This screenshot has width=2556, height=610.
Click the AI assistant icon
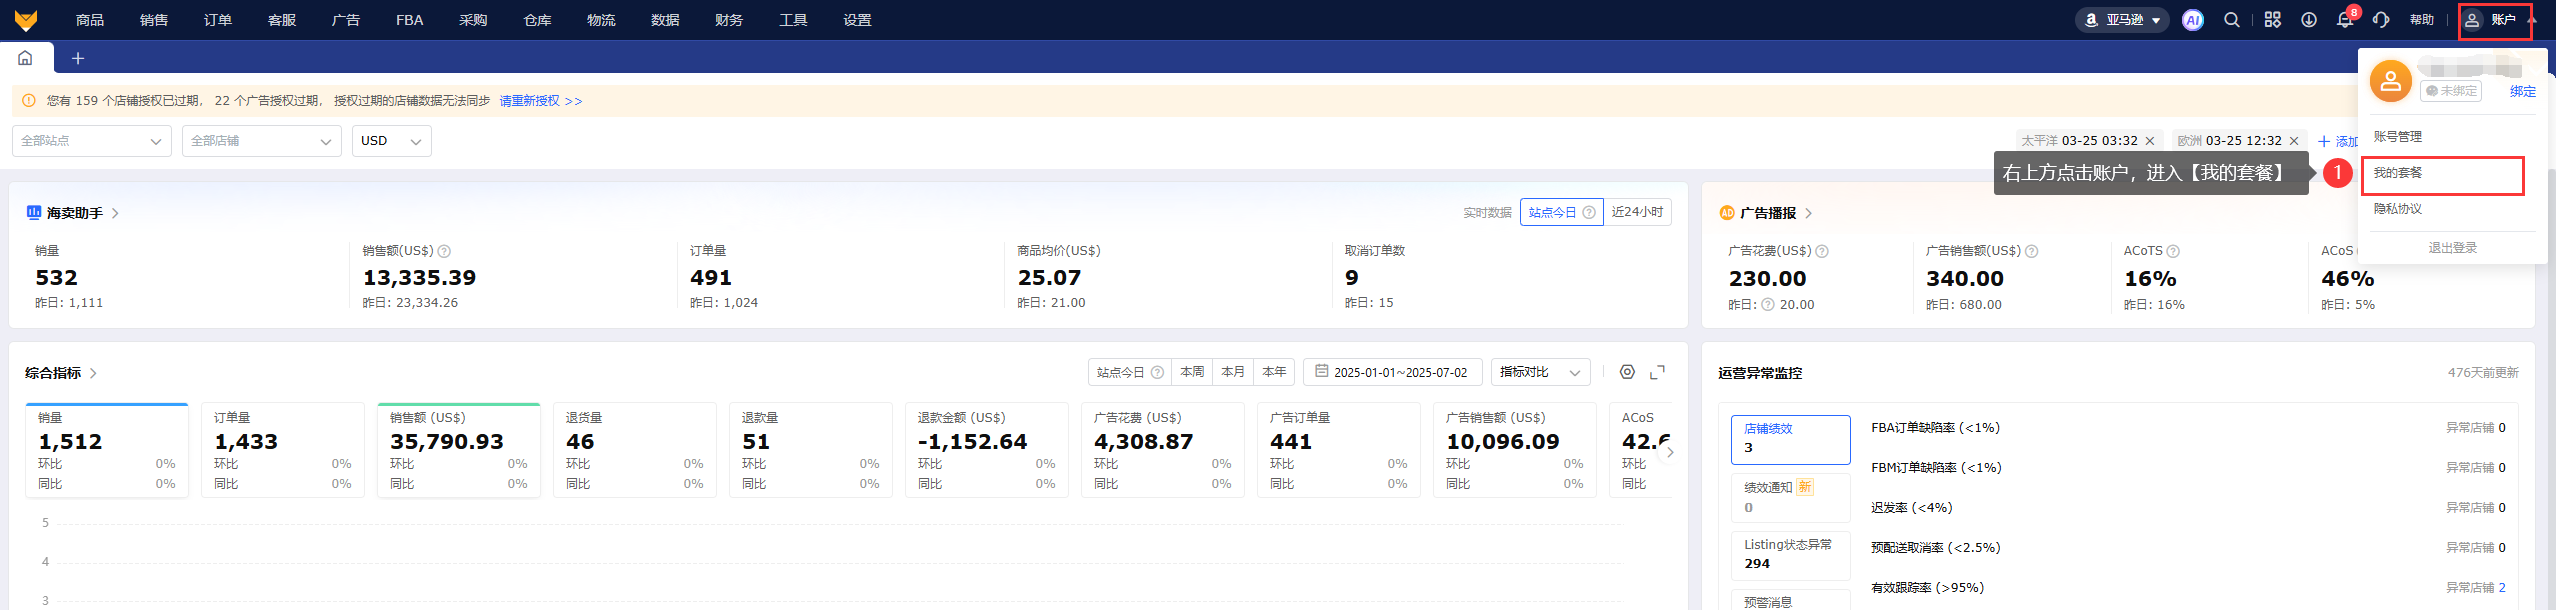[2192, 20]
